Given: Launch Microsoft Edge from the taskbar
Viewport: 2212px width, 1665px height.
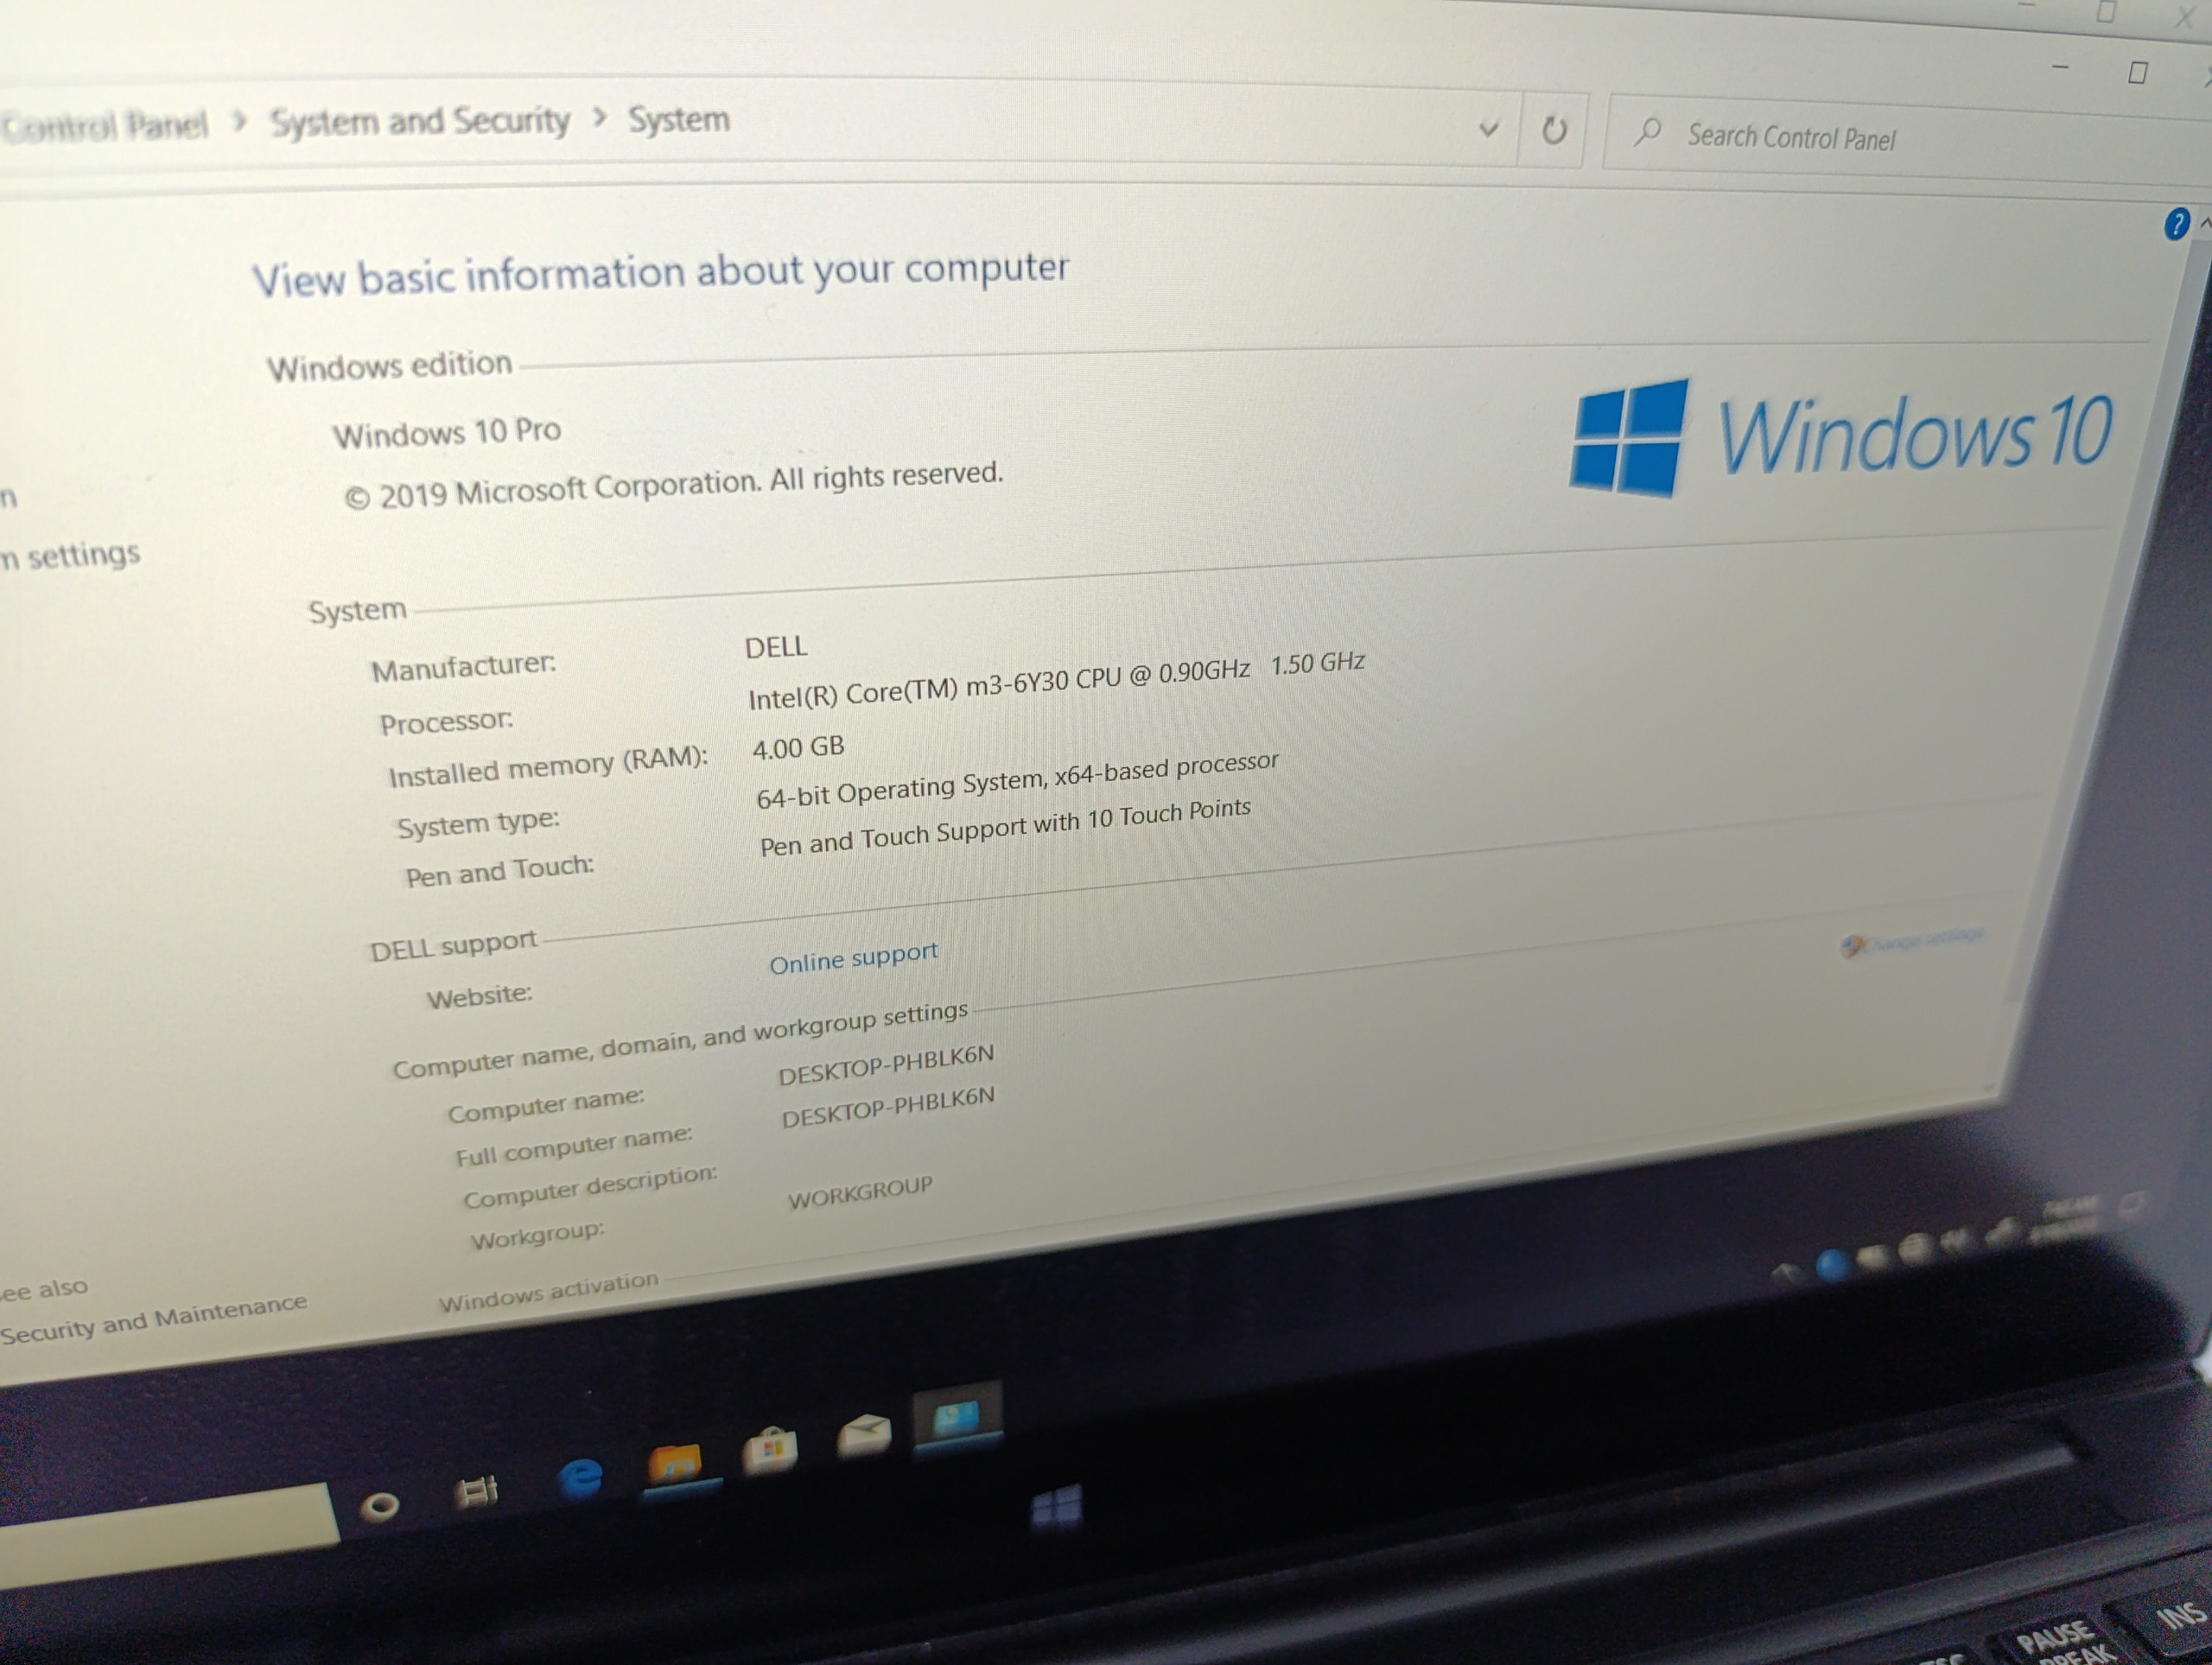Looking at the screenshot, I should pos(581,1477).
